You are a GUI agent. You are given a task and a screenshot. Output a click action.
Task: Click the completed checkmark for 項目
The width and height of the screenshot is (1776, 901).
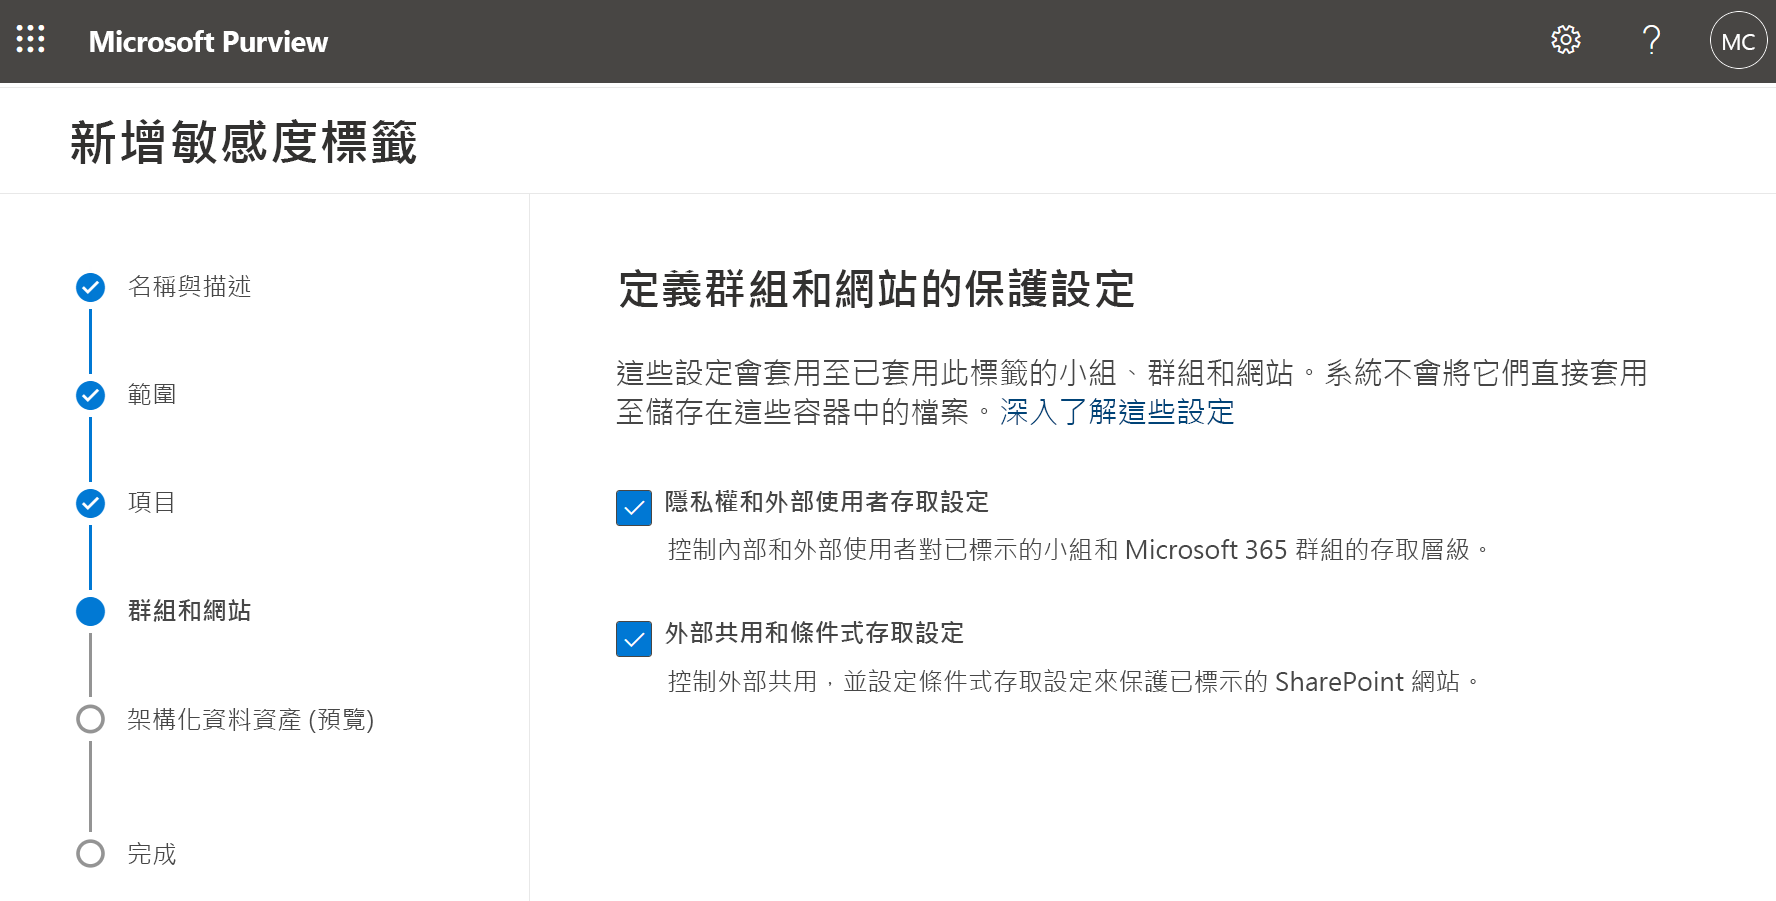coord(90,503)
